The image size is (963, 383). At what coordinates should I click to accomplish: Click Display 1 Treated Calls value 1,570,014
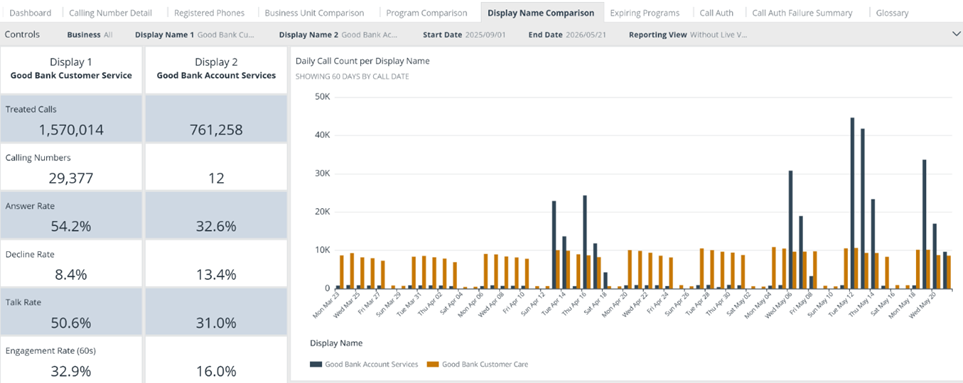[x=71, y=130]
